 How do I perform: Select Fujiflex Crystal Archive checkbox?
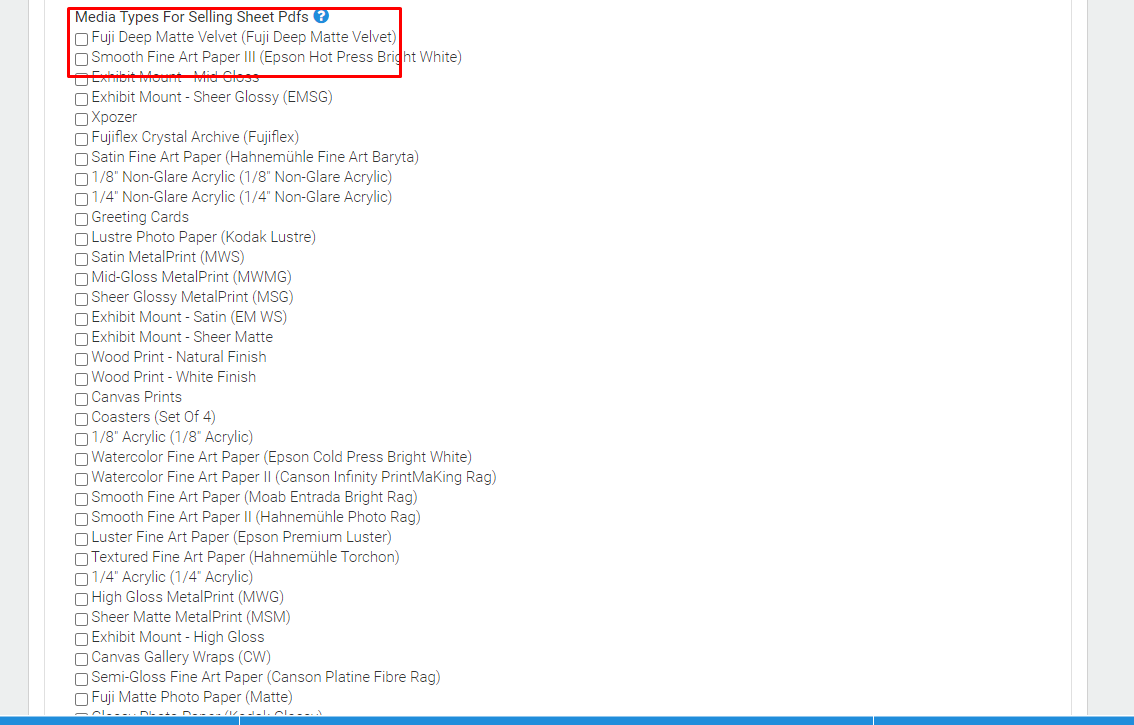(82, 139)
